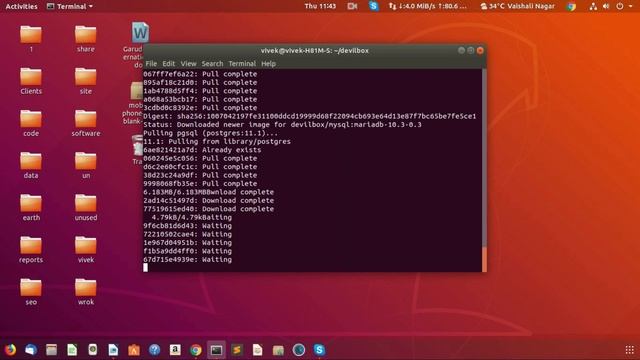Select the Word document icon on desktop
The image size is (640, 360).
pos(140,33)
